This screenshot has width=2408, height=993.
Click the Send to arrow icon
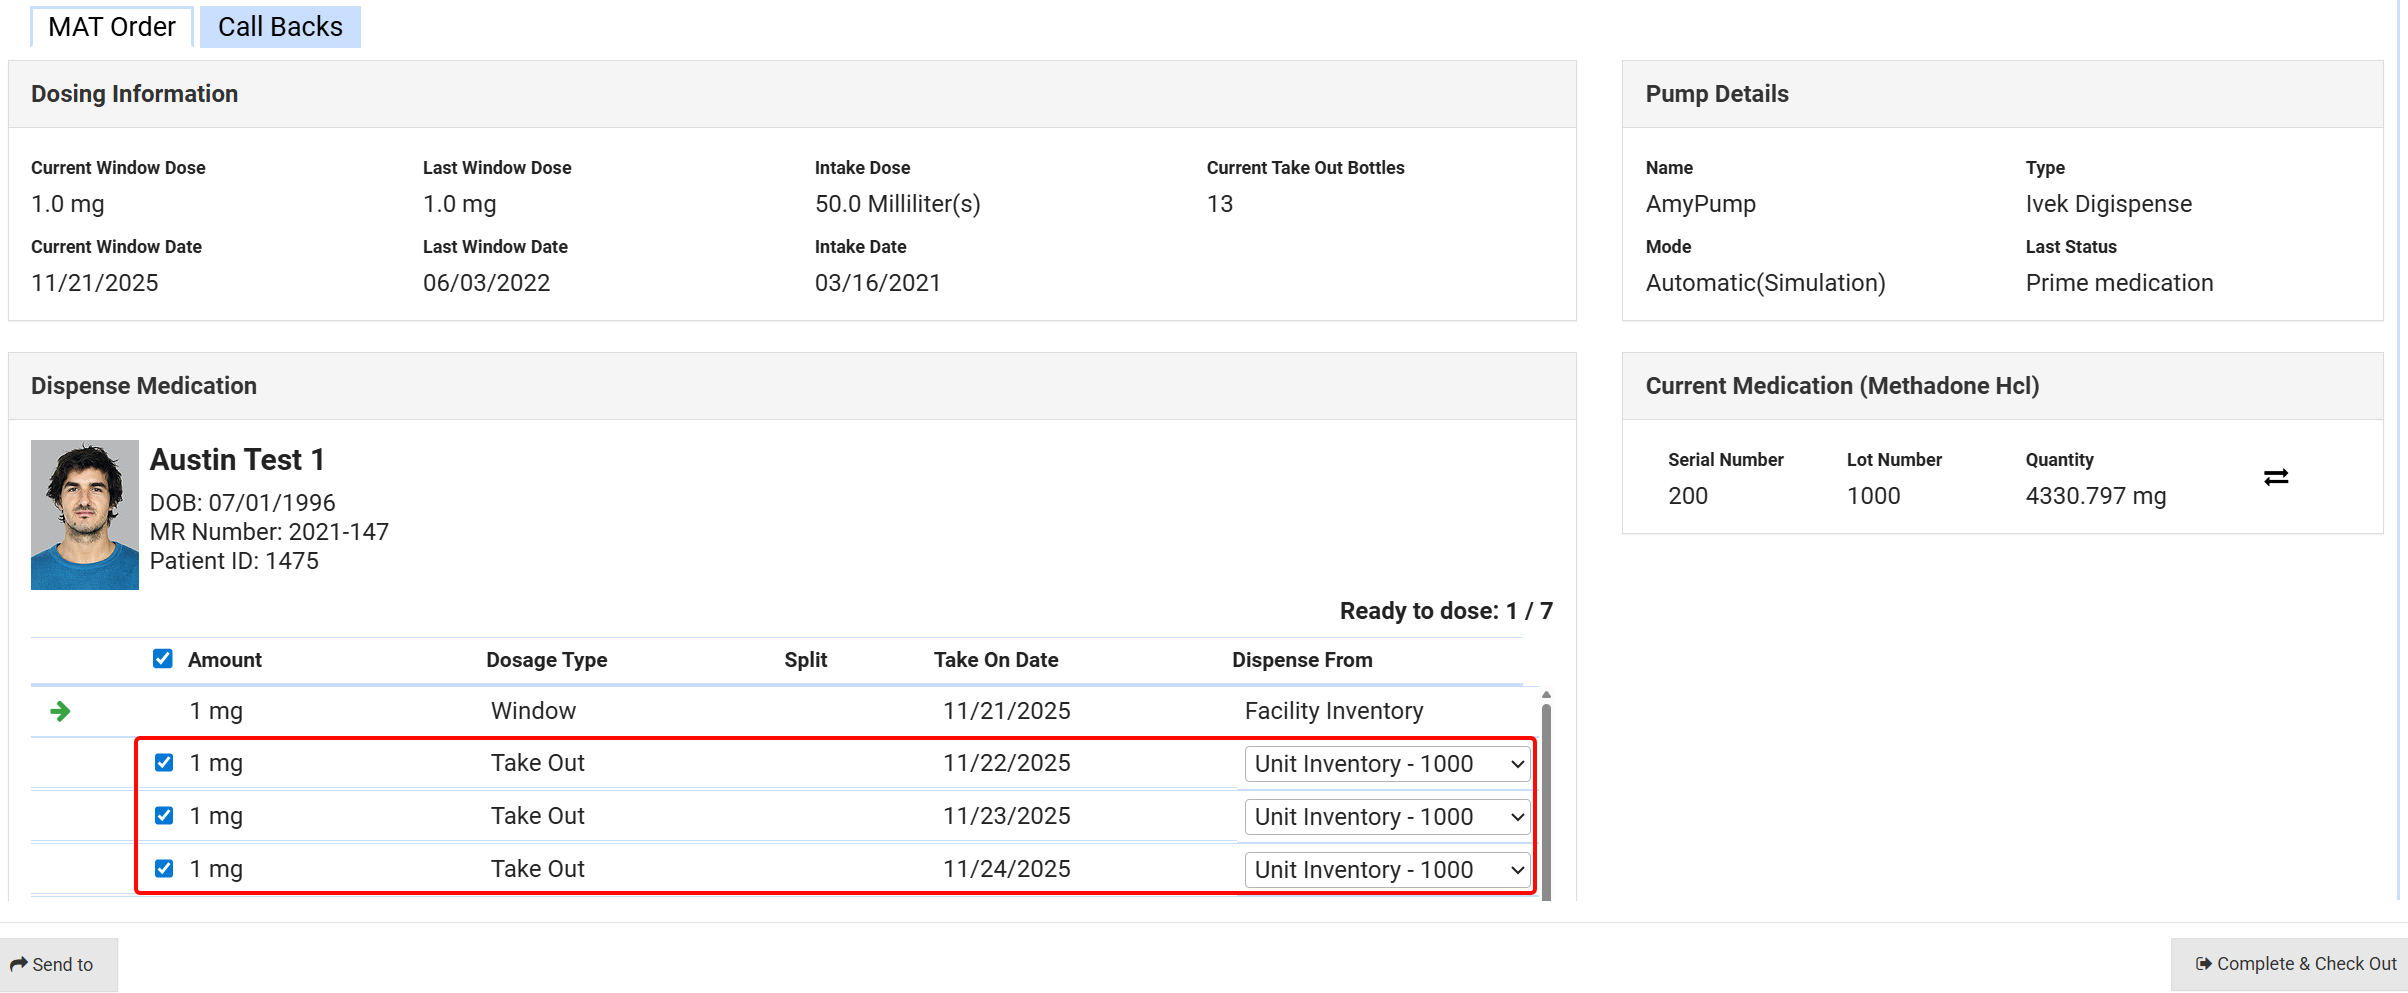coord(19,964)
